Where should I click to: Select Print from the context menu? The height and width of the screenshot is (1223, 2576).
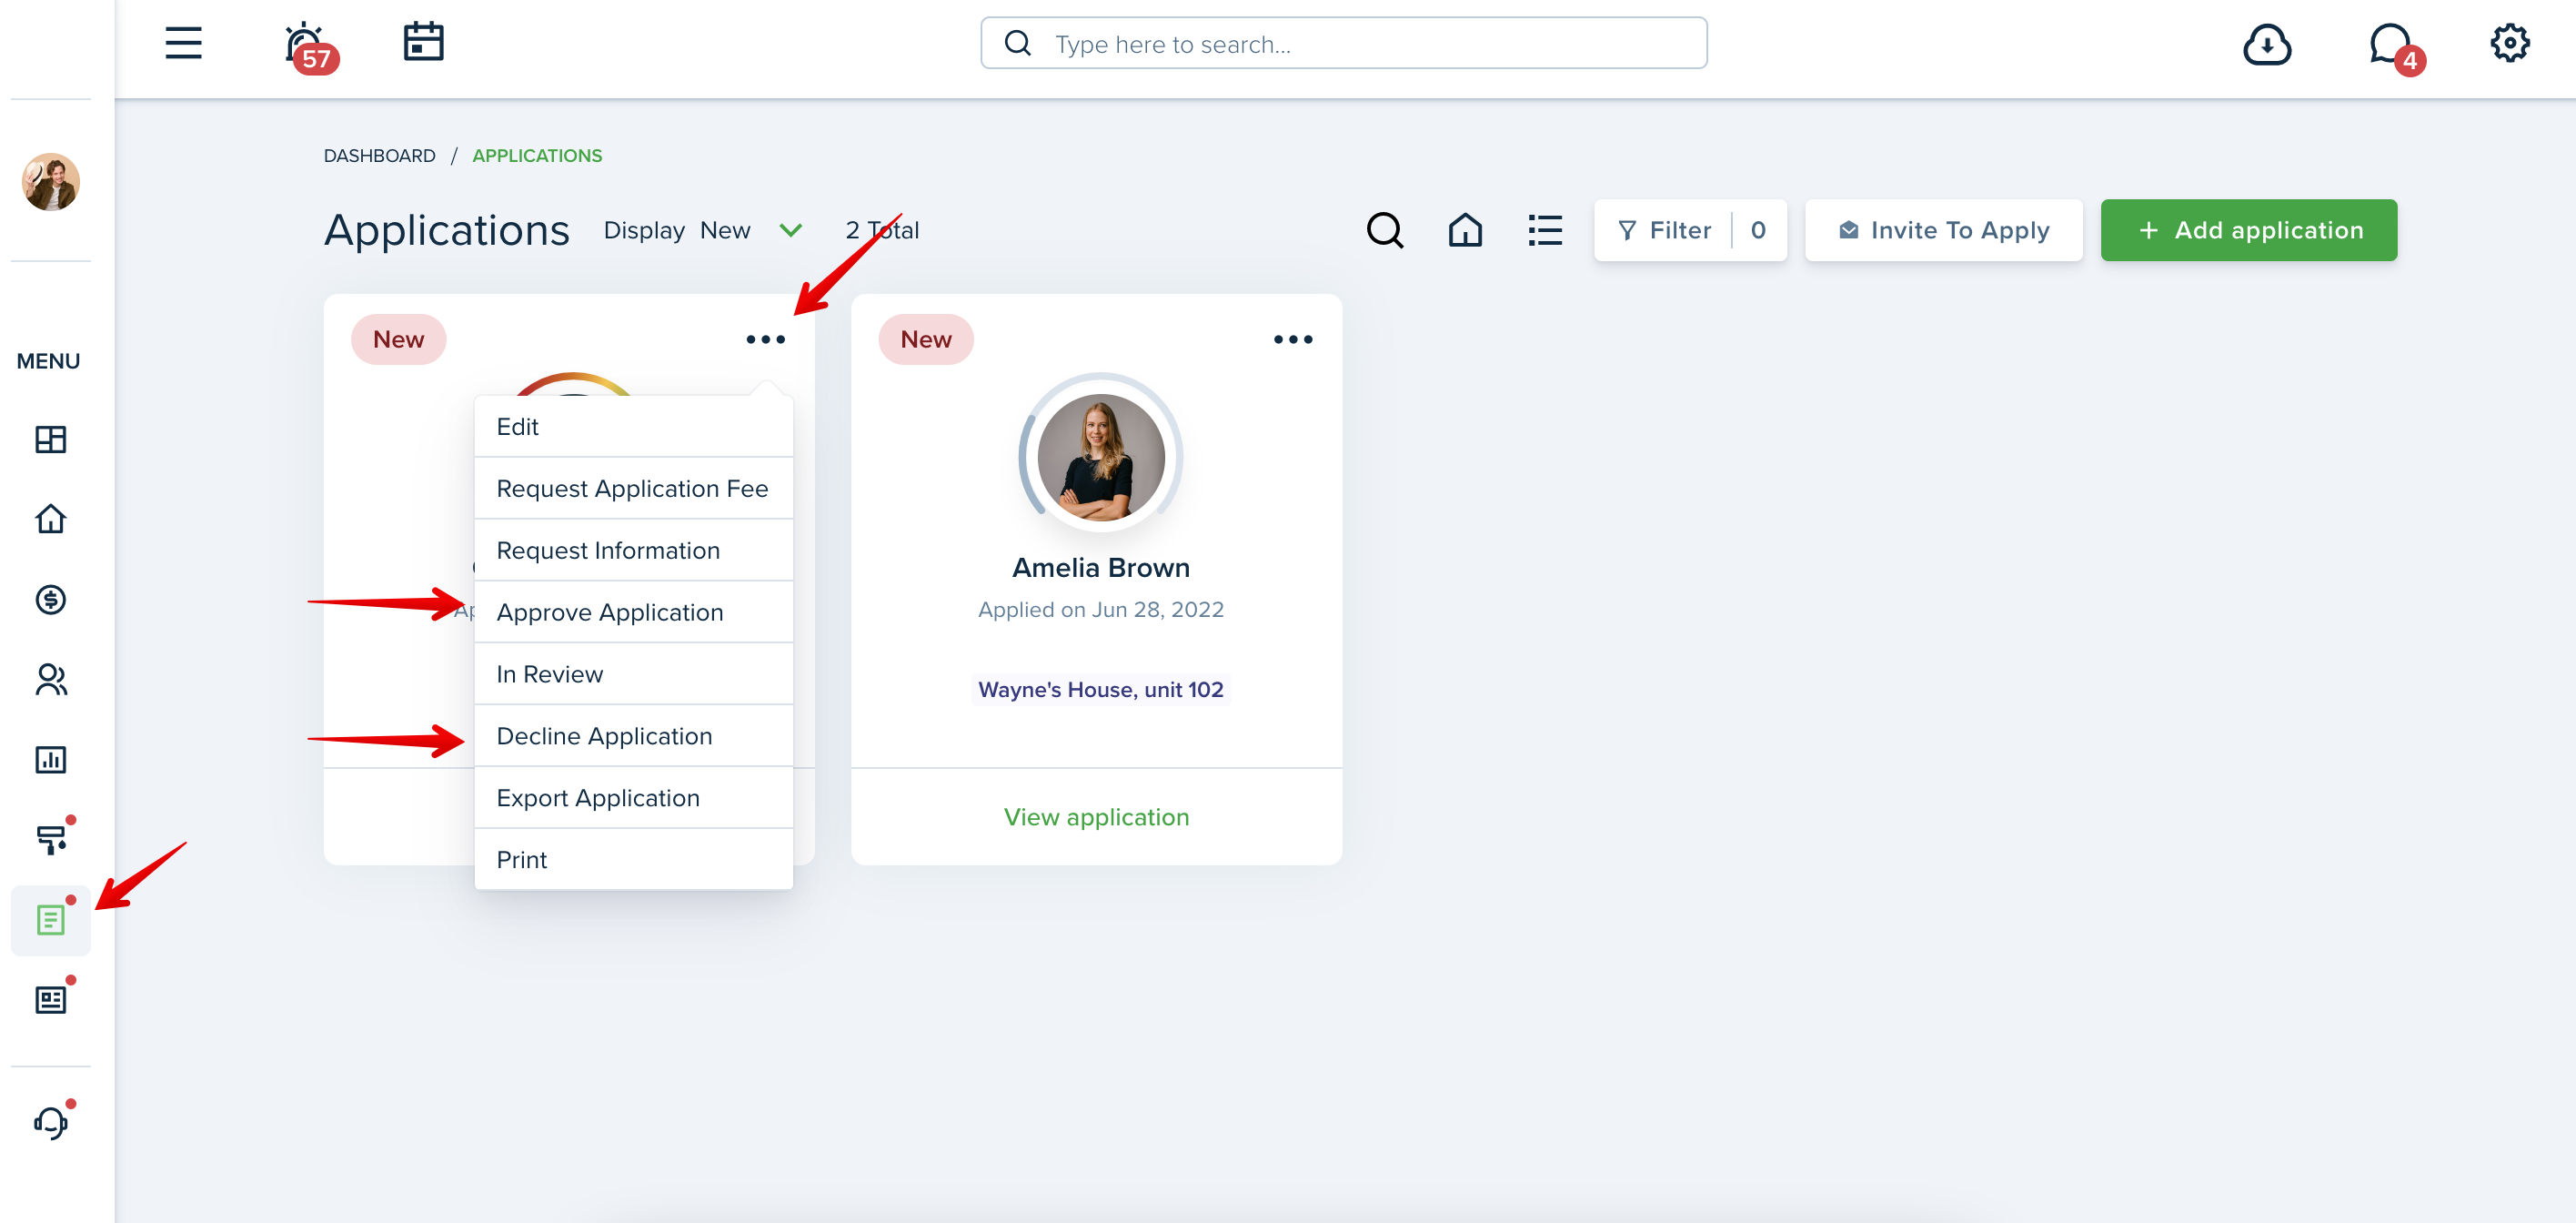633,859
